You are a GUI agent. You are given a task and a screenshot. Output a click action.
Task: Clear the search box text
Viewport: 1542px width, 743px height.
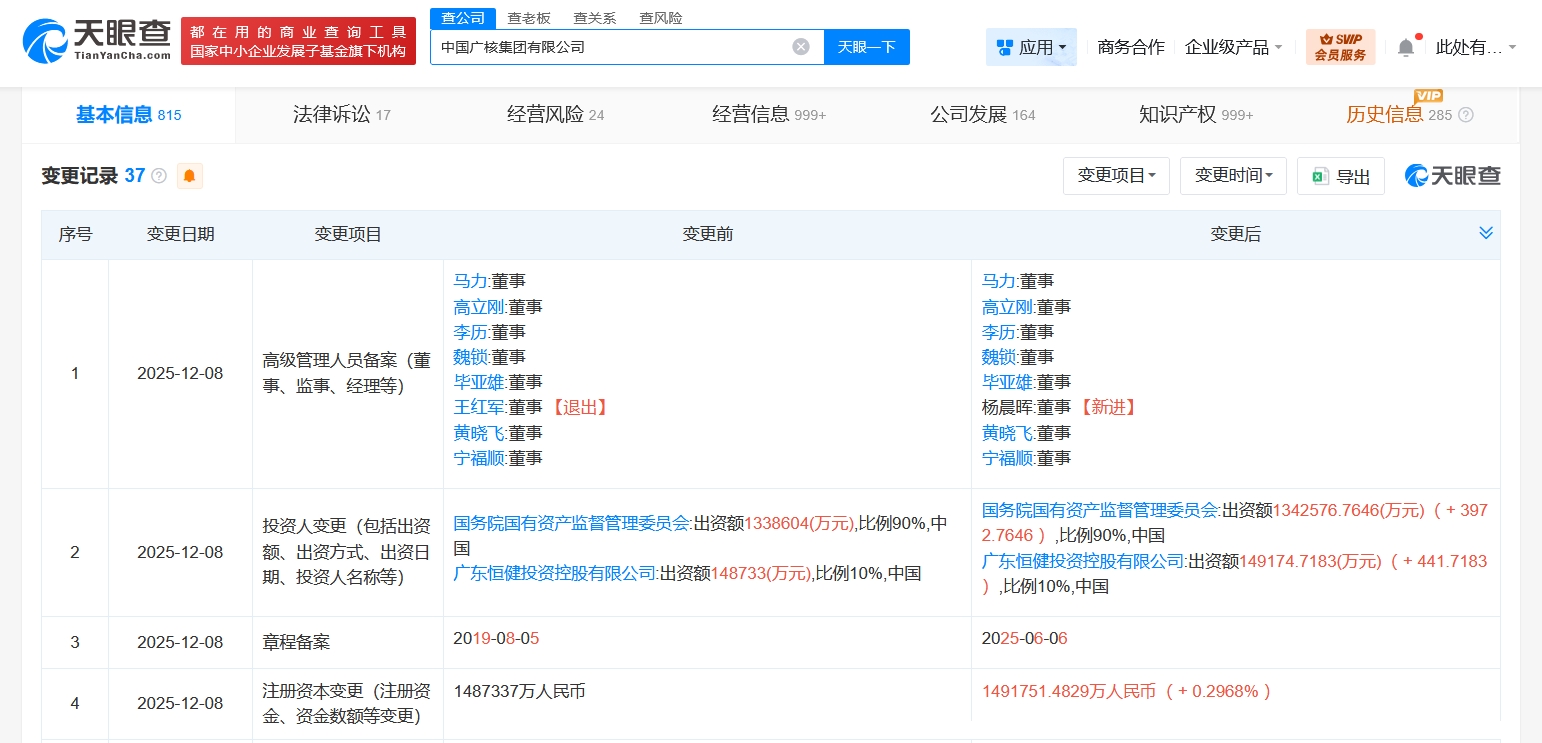coord(800,47)
